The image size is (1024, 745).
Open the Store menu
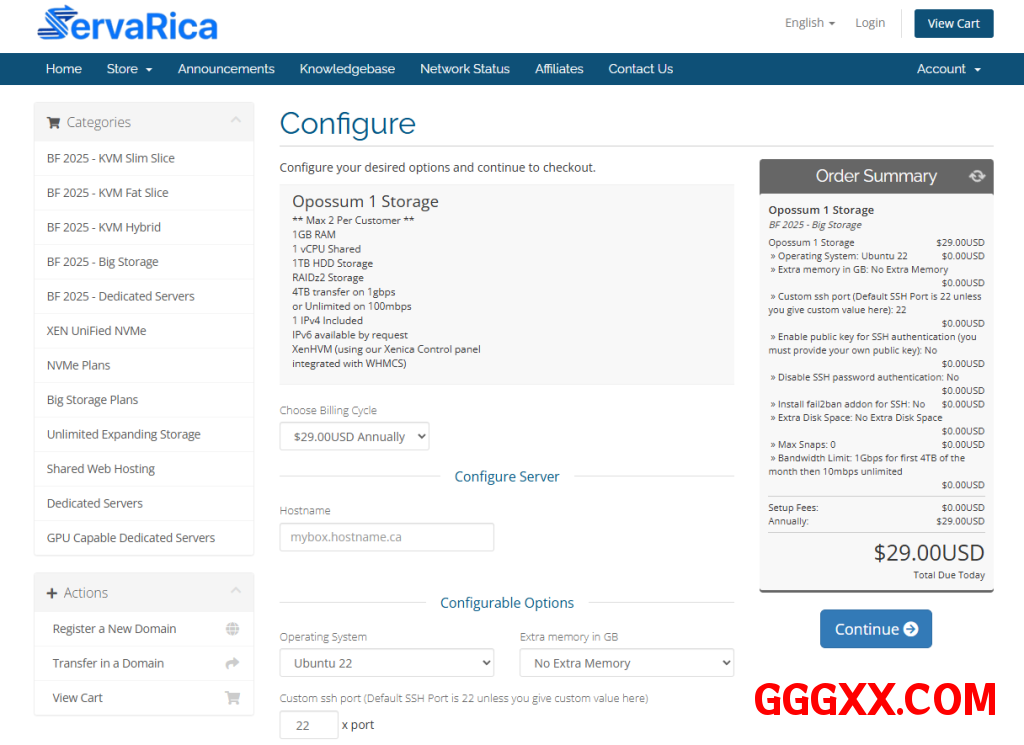129,69
